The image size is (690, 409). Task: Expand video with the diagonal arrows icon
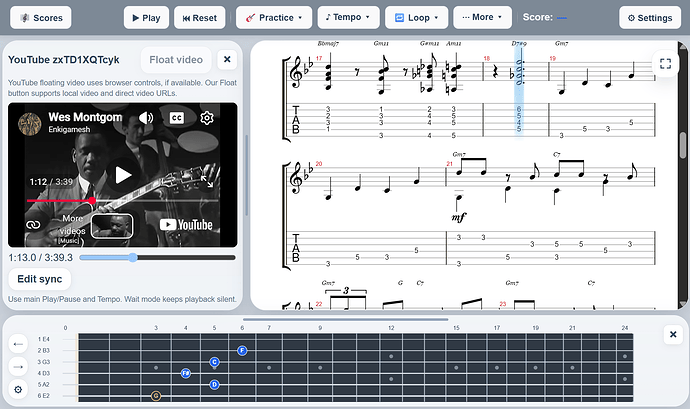[207, 181]
